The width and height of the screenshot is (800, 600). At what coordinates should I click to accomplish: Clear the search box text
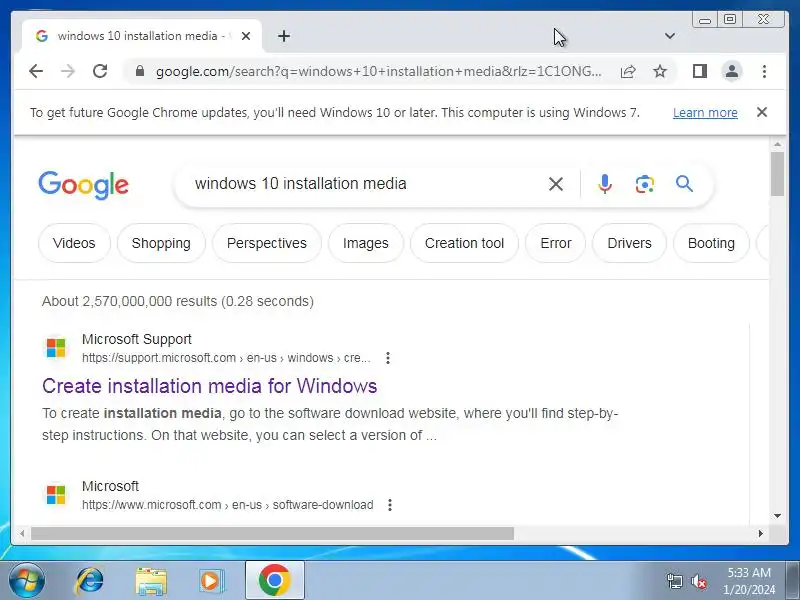(556, 184)
